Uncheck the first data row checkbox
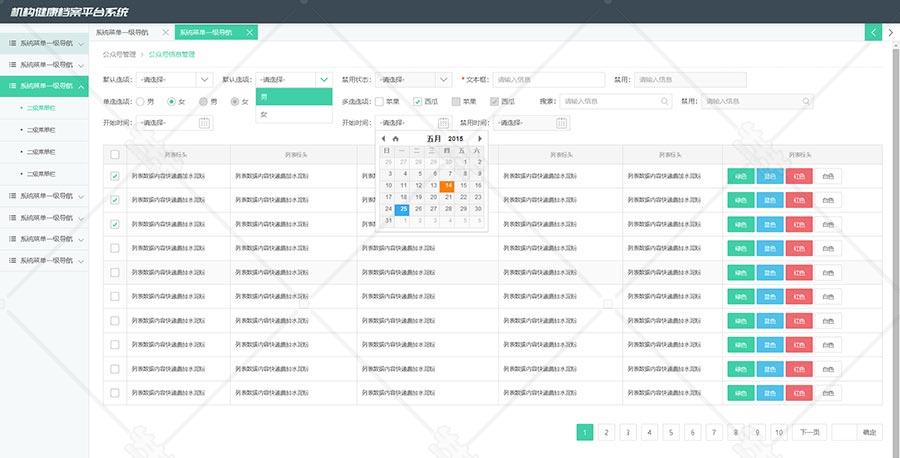Image resolution: width=900 pixels, height=458 pixels. tap(115, 176)
